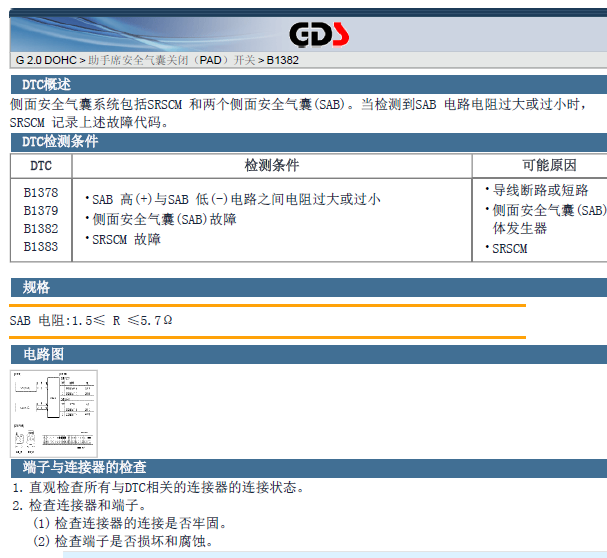Select the 规格 section header
The width and height of the screenshot is (607, 558).
tap(309, 287)
